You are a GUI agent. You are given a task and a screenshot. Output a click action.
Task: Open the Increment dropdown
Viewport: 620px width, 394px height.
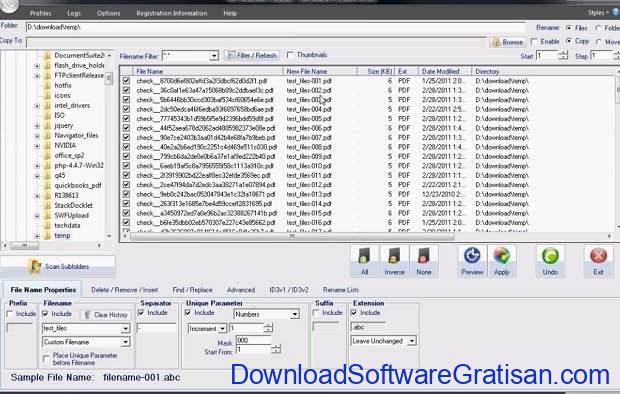pyautogui.click(x=222, y=329)
